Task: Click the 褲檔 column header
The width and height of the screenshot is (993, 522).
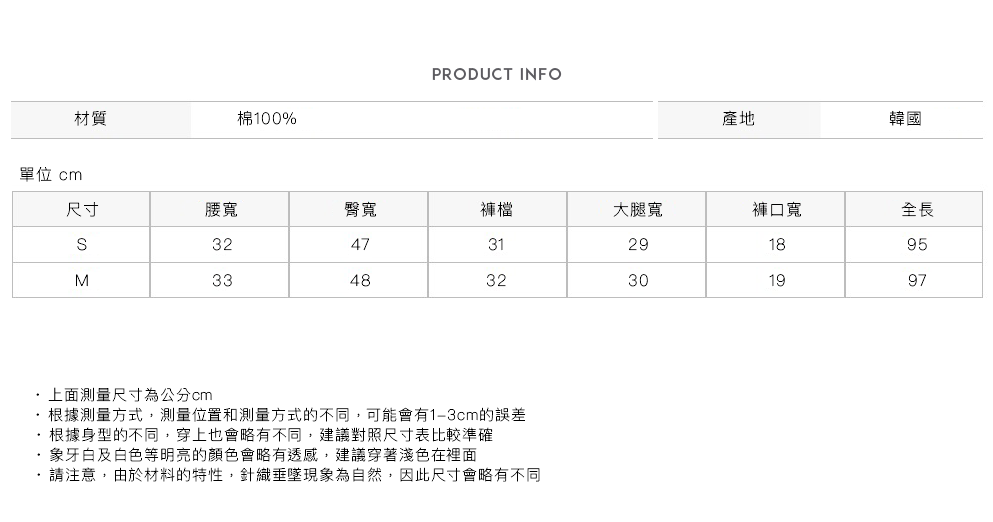Action: 497,210
